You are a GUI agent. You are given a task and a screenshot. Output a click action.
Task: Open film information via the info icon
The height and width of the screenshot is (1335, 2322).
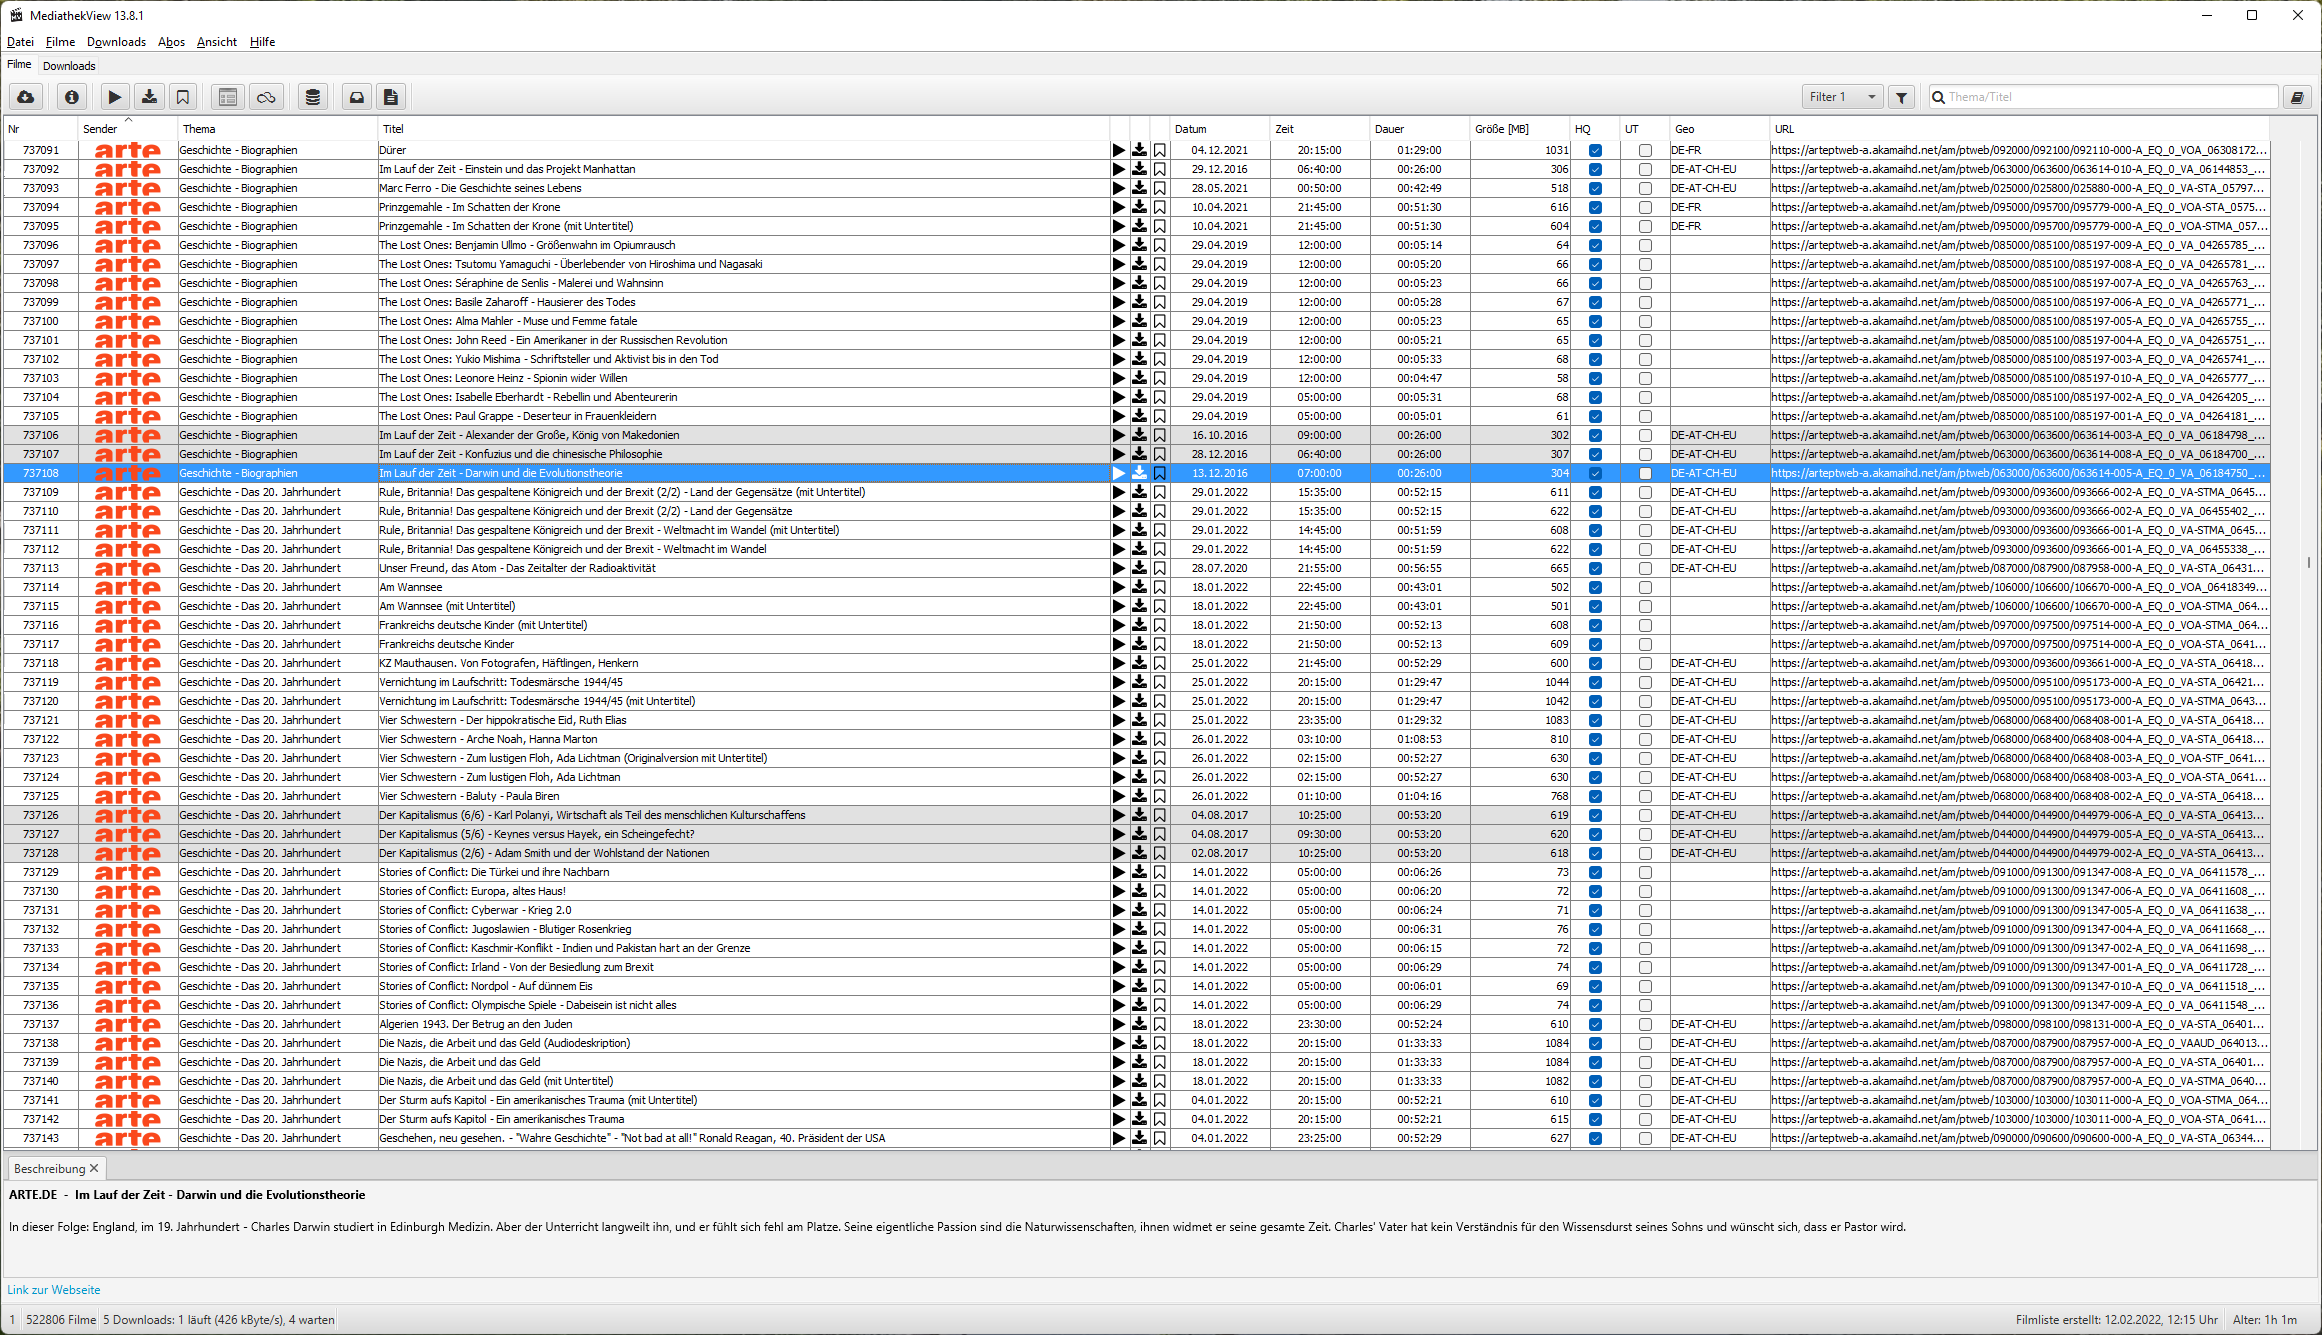click(x=71, y=97)
